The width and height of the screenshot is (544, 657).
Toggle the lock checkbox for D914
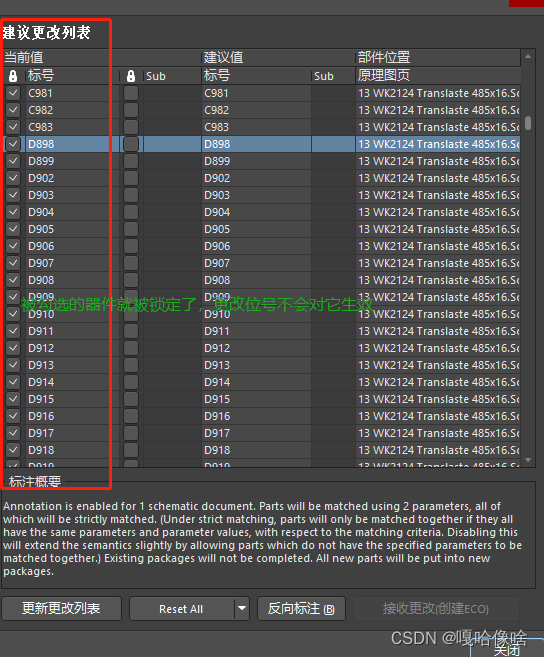point(13,382)
